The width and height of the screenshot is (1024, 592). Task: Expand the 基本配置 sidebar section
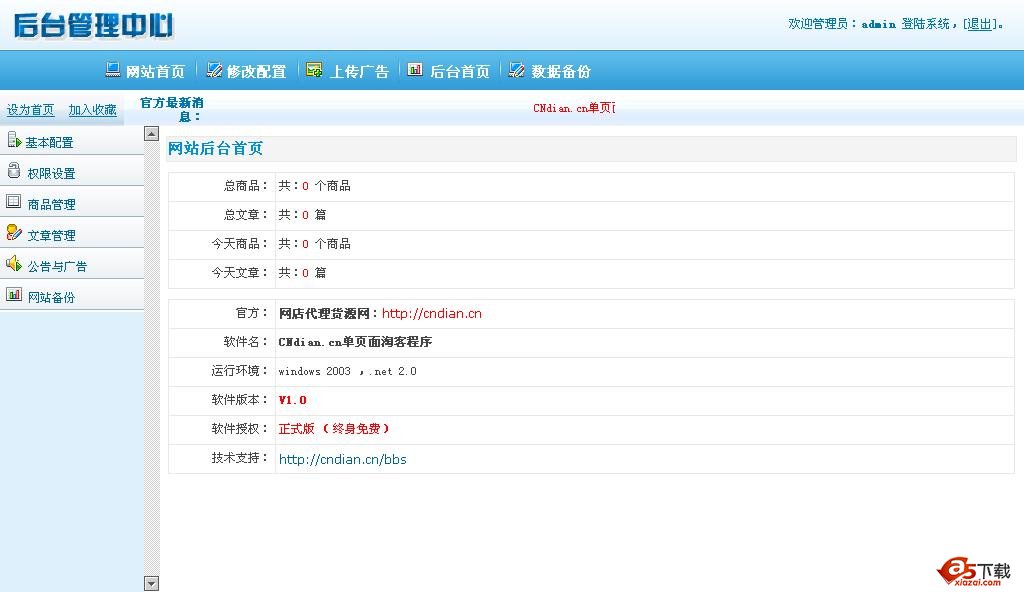click(x=49, y=142)
